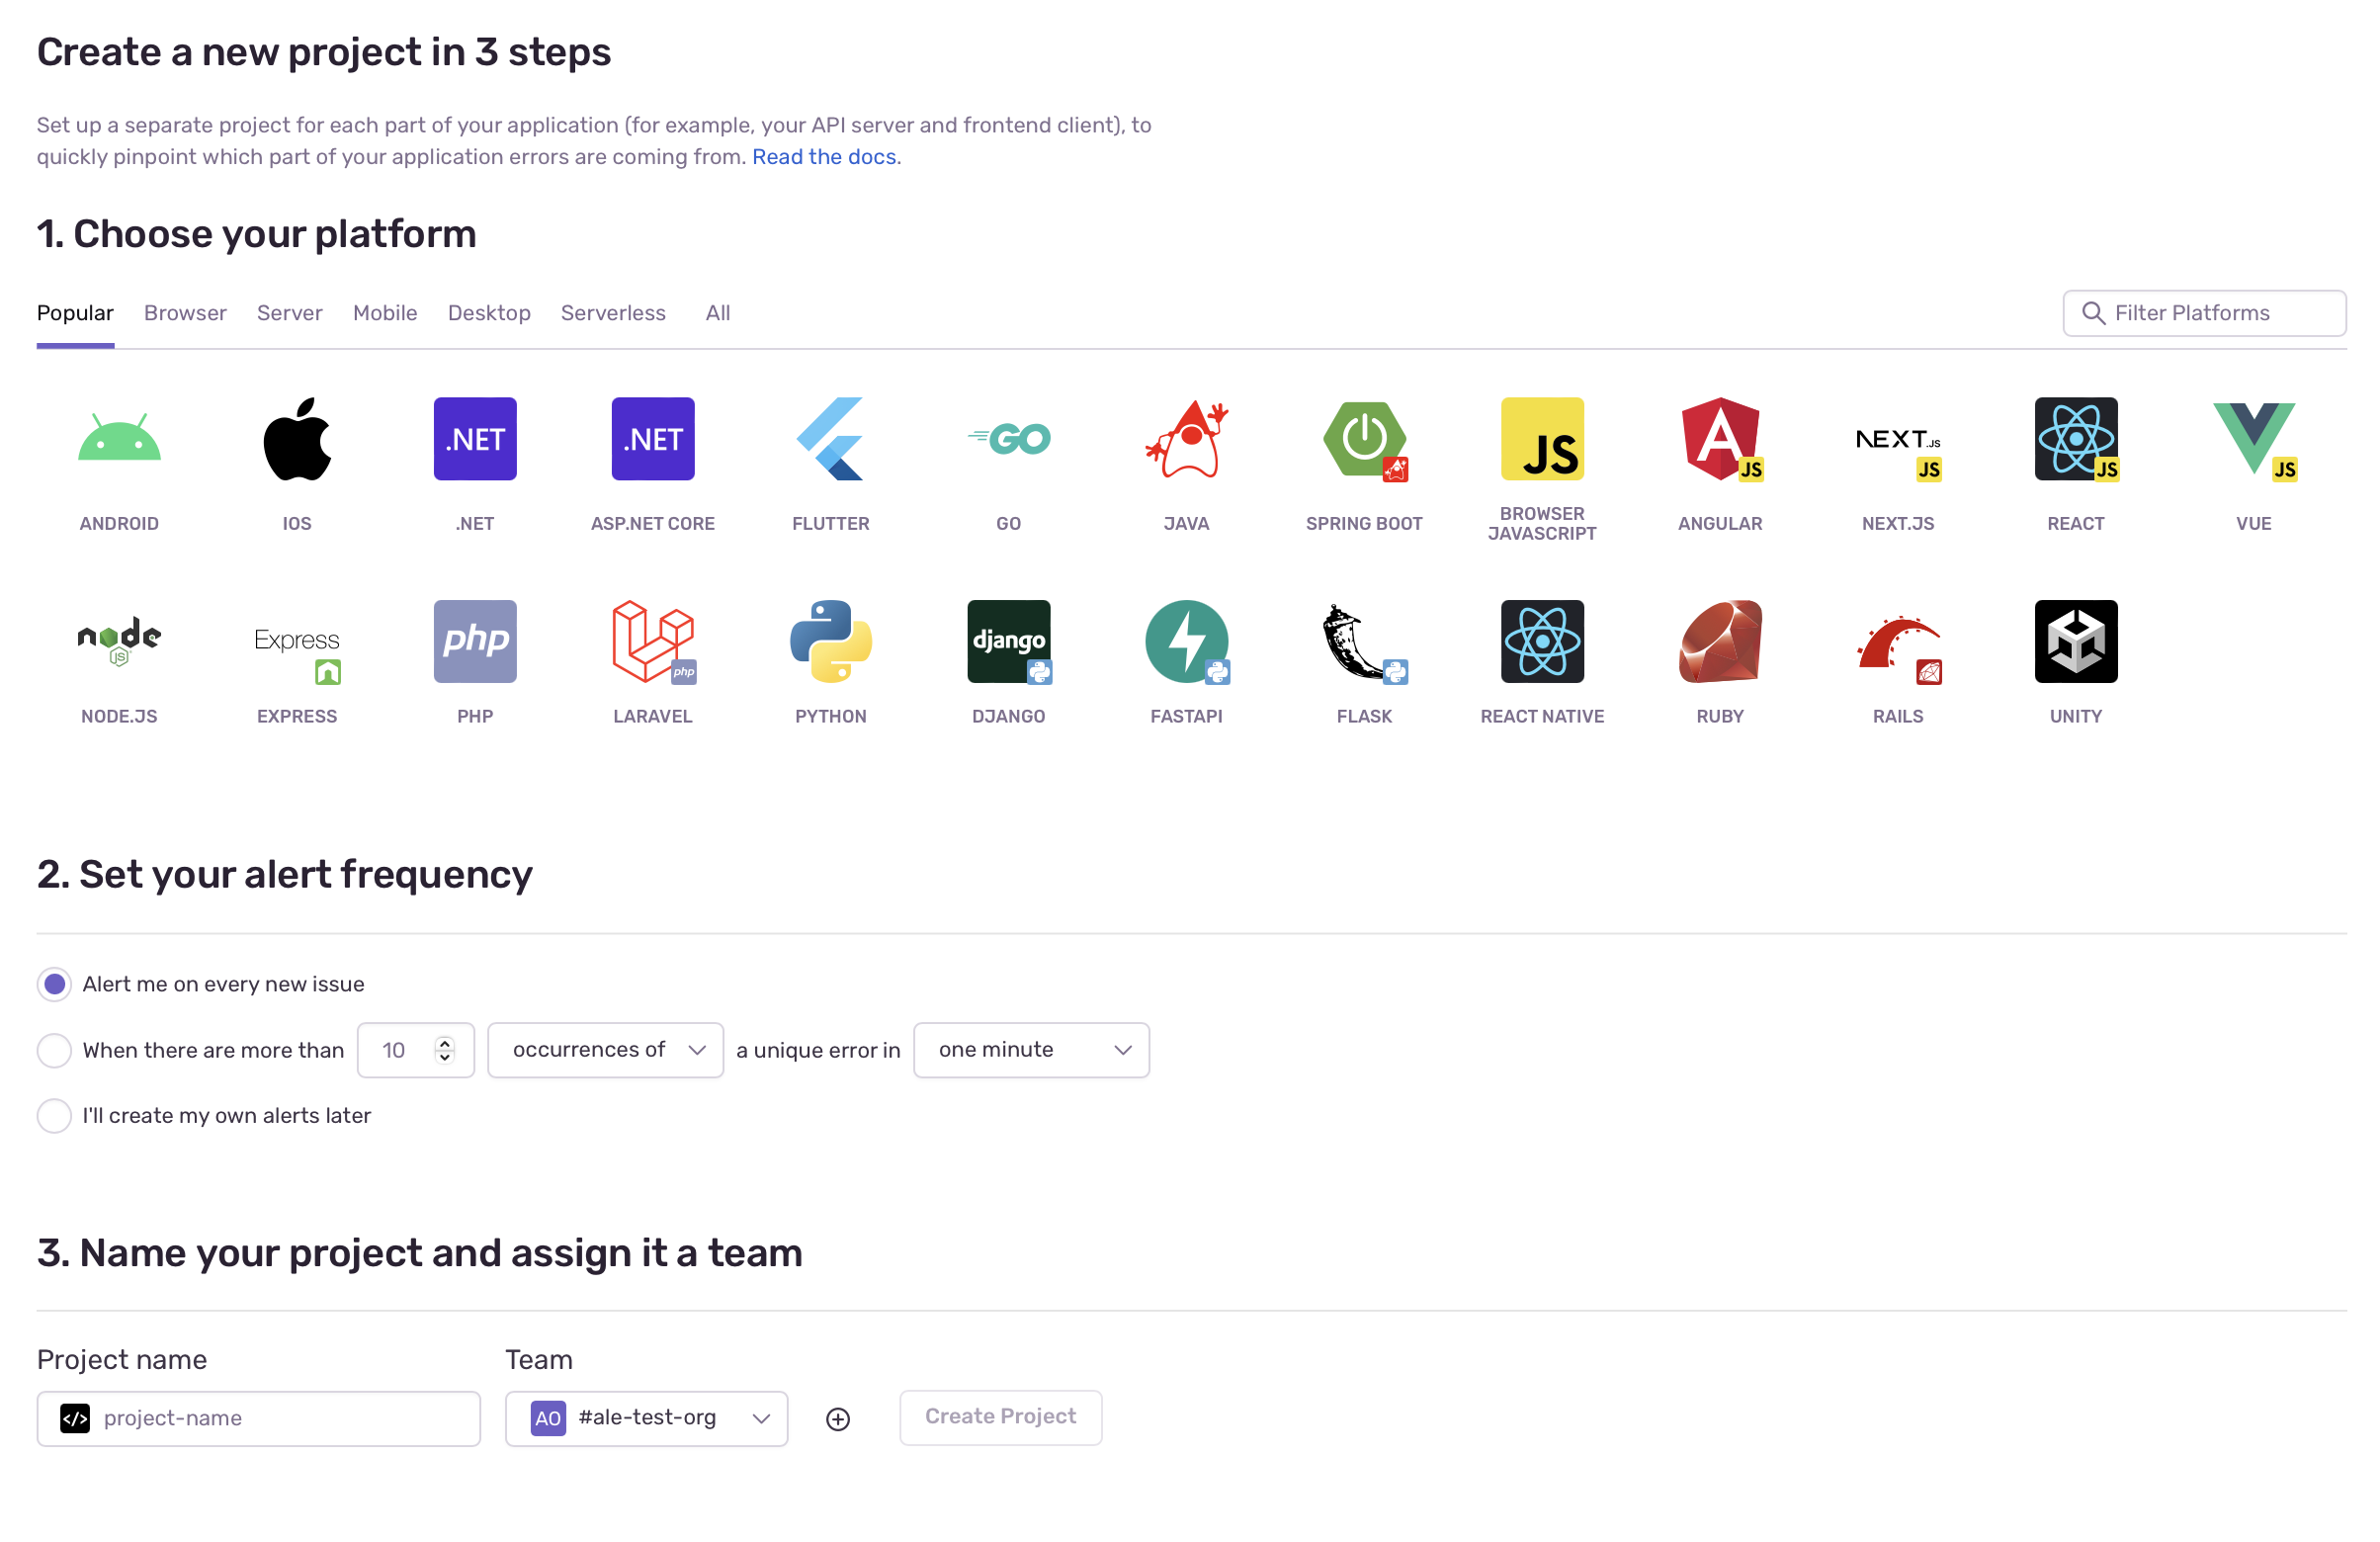
Task: Open the #ale-test-org team dropdown
Action: click(645, 1418)
